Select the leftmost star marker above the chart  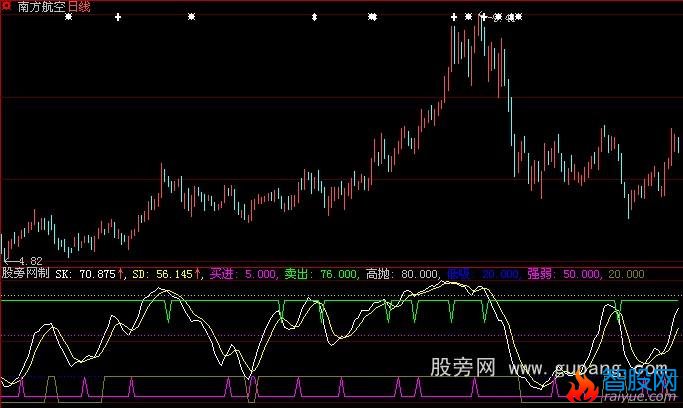click(68, 17)
